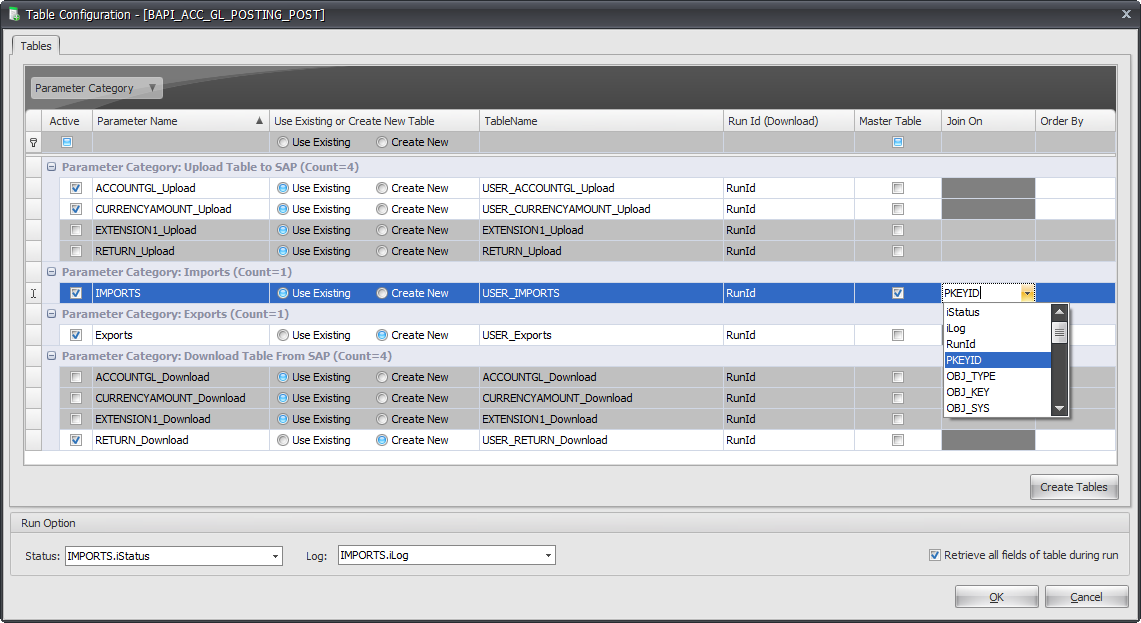Uncheck Active for ACCOUNTGL_Upload

[76, 188]
